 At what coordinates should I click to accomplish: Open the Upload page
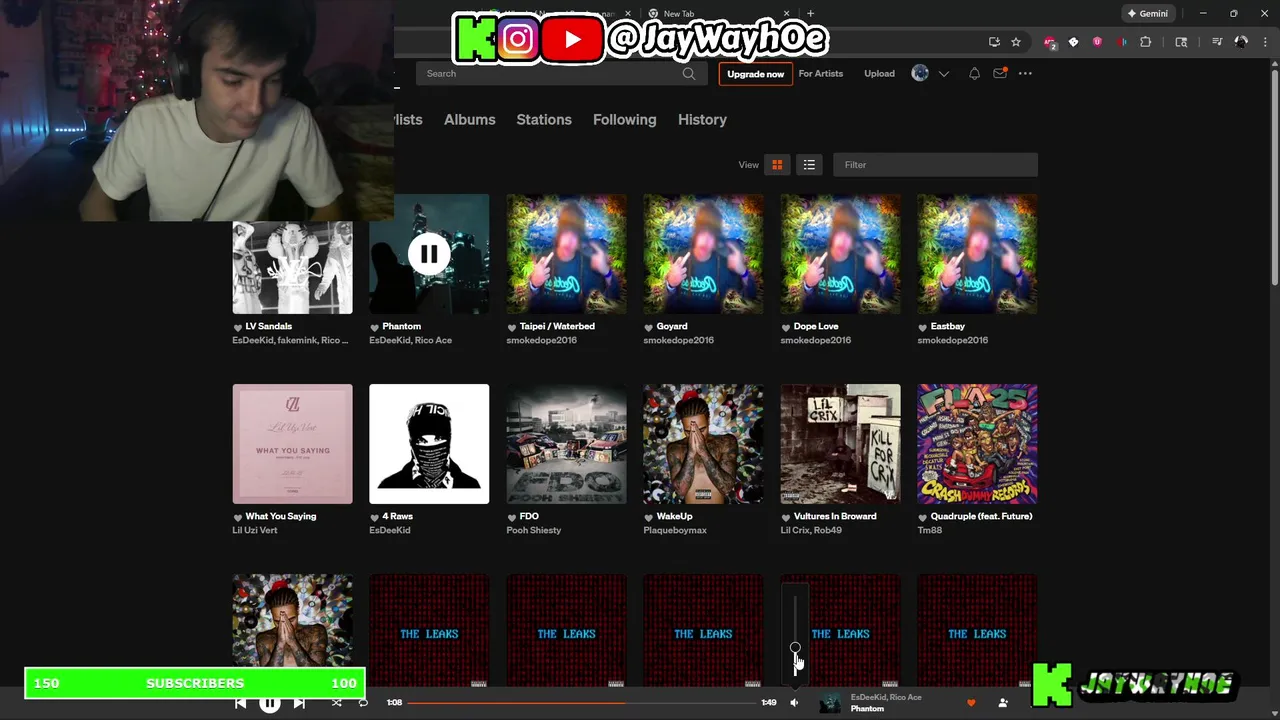(x=879, y=73)
